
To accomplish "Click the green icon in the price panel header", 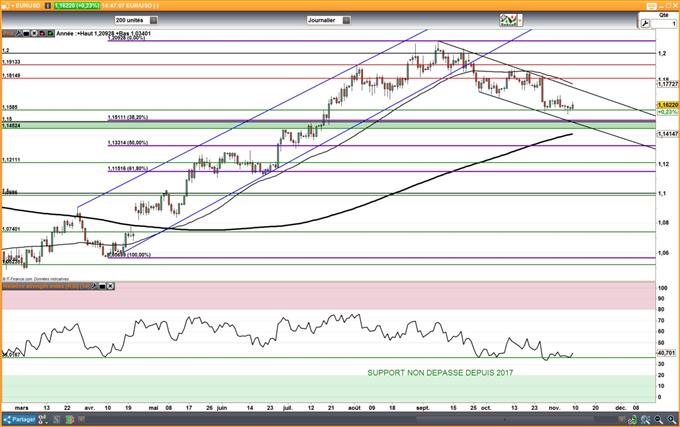I will 50,33.
